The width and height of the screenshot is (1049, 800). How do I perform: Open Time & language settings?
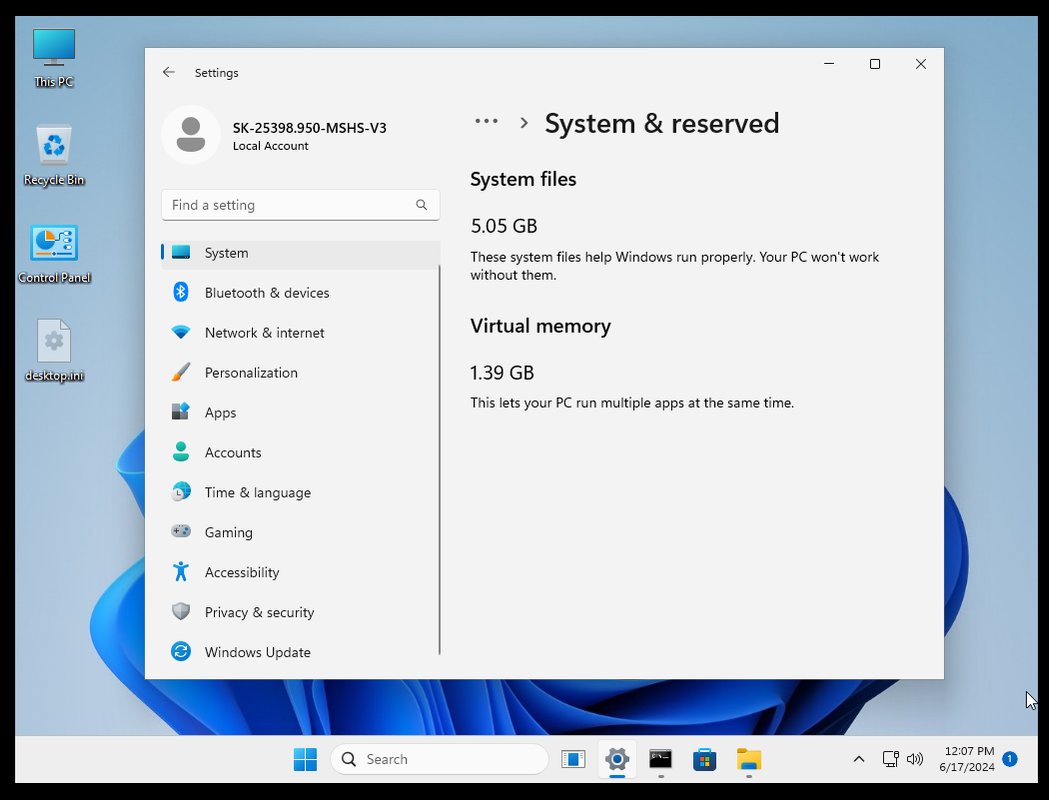click(x=300, y=492)
